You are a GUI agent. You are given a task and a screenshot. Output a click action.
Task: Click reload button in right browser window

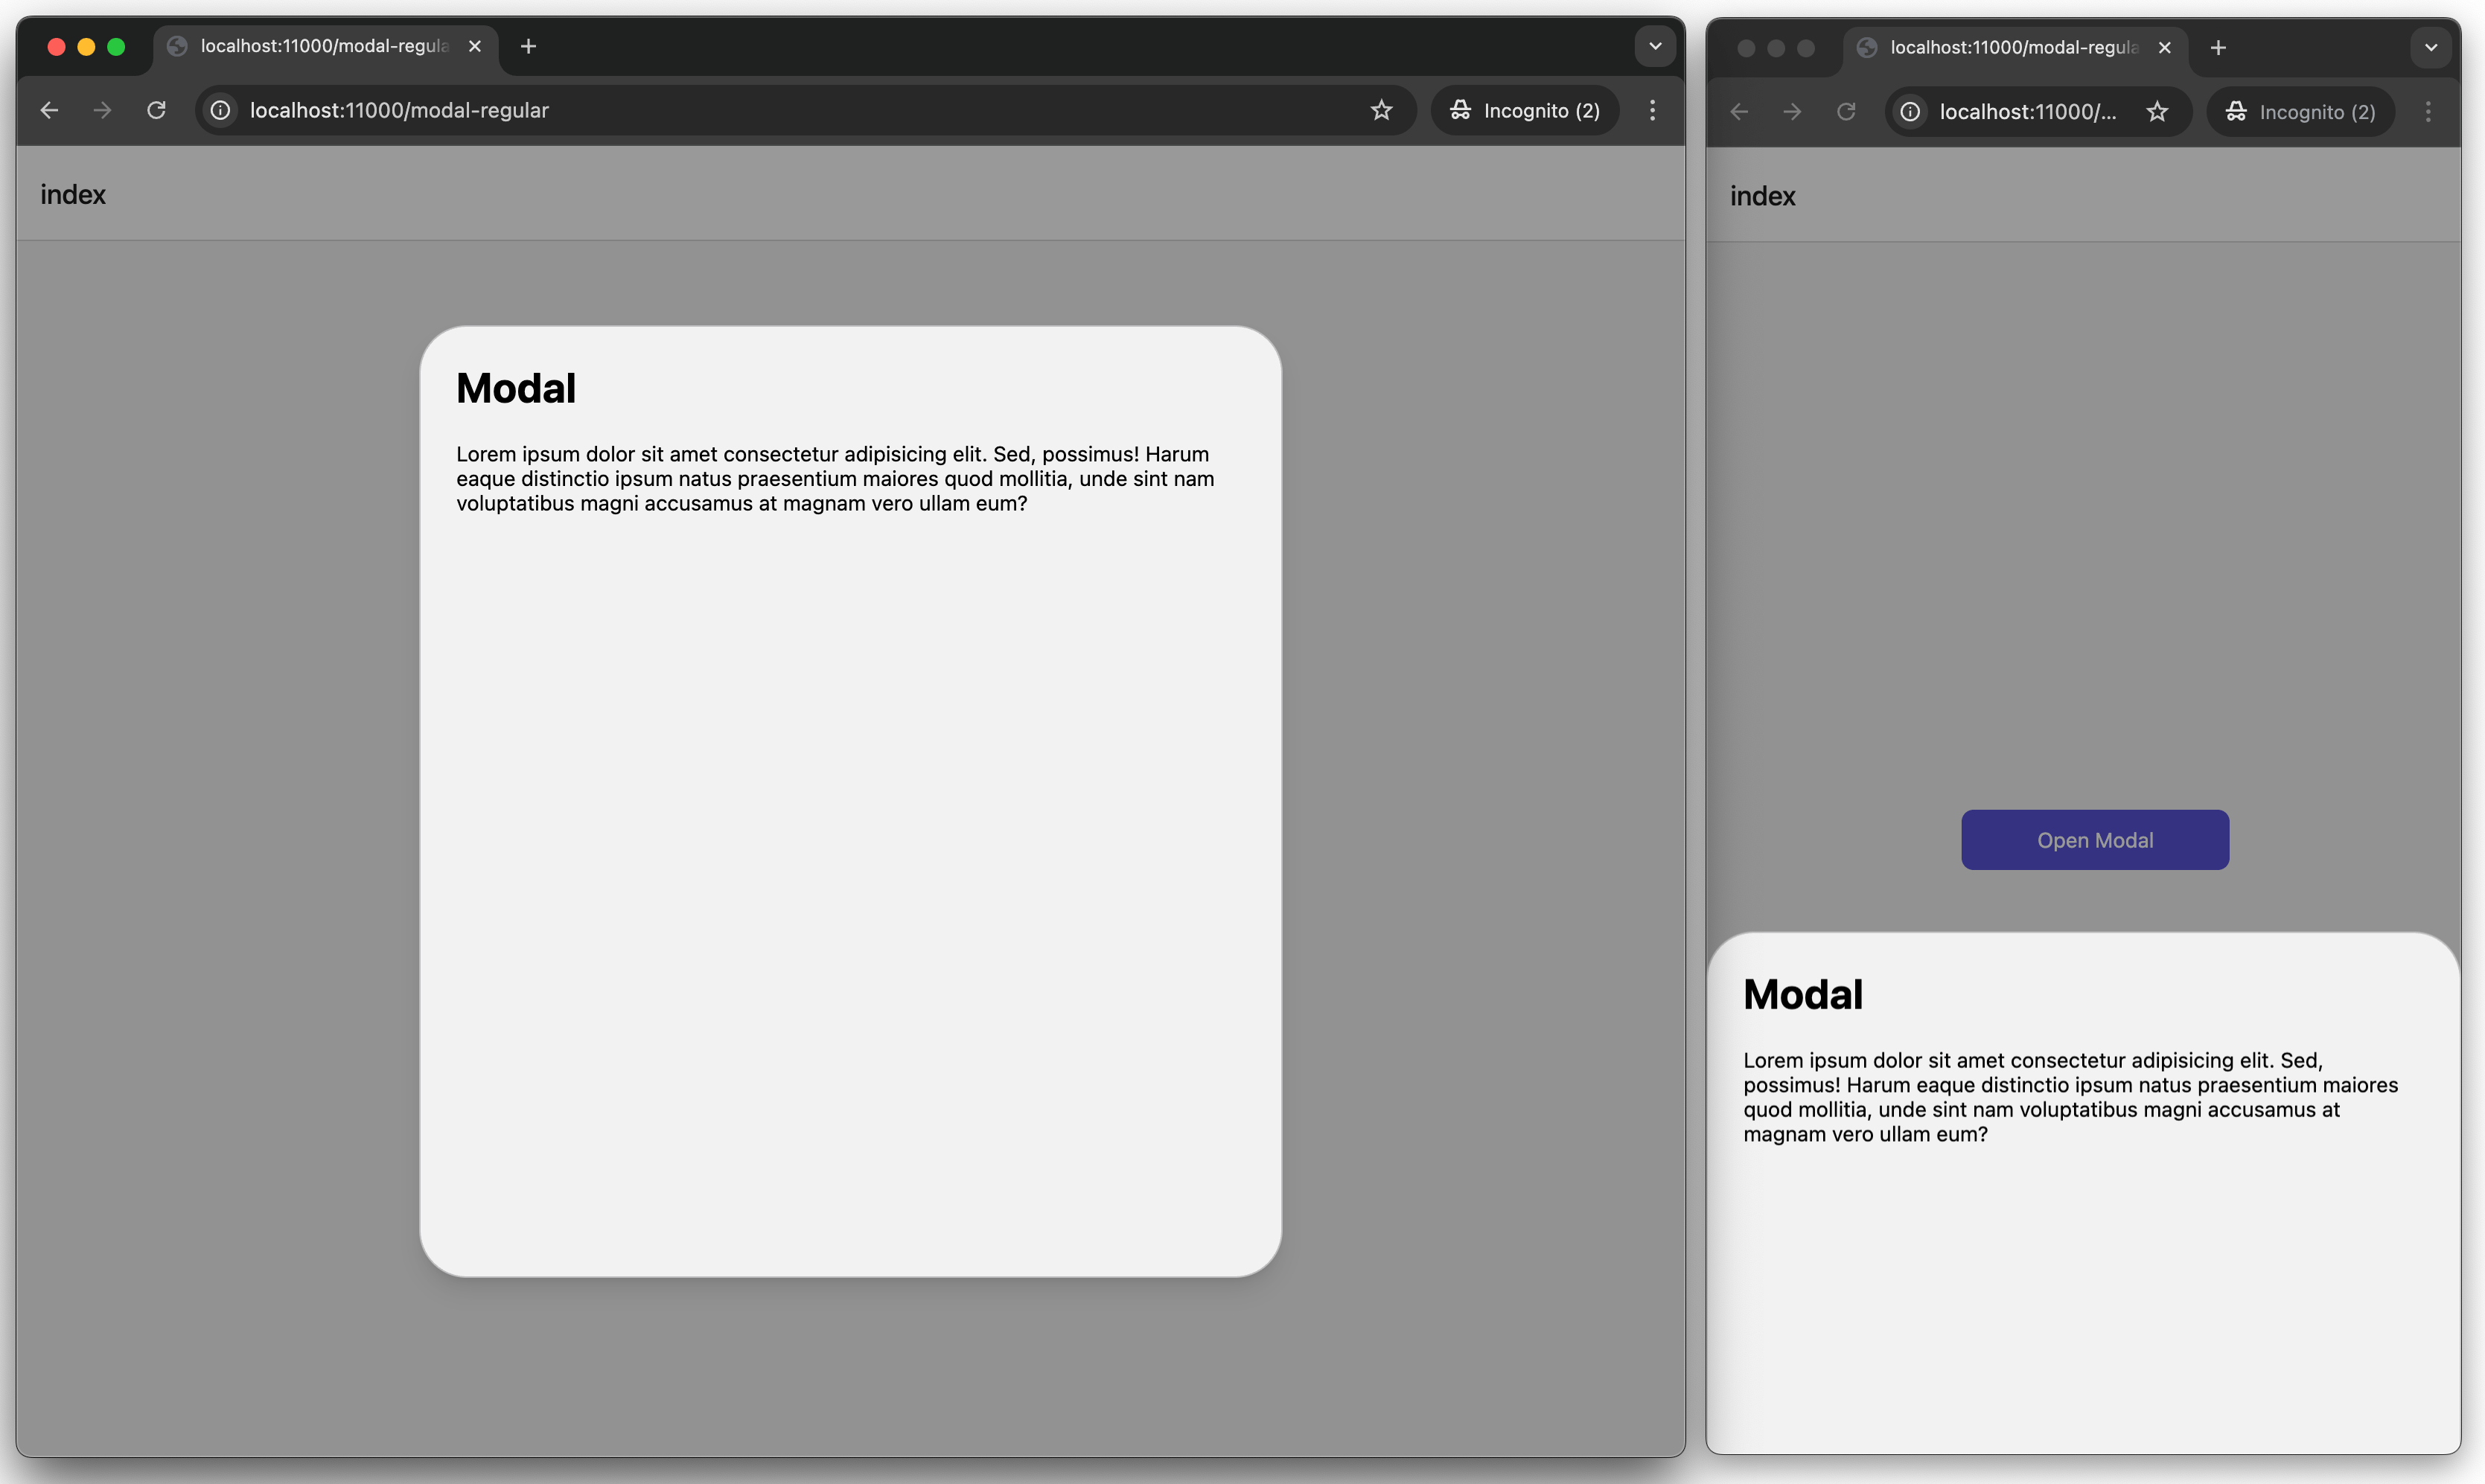pos(1846,112)
